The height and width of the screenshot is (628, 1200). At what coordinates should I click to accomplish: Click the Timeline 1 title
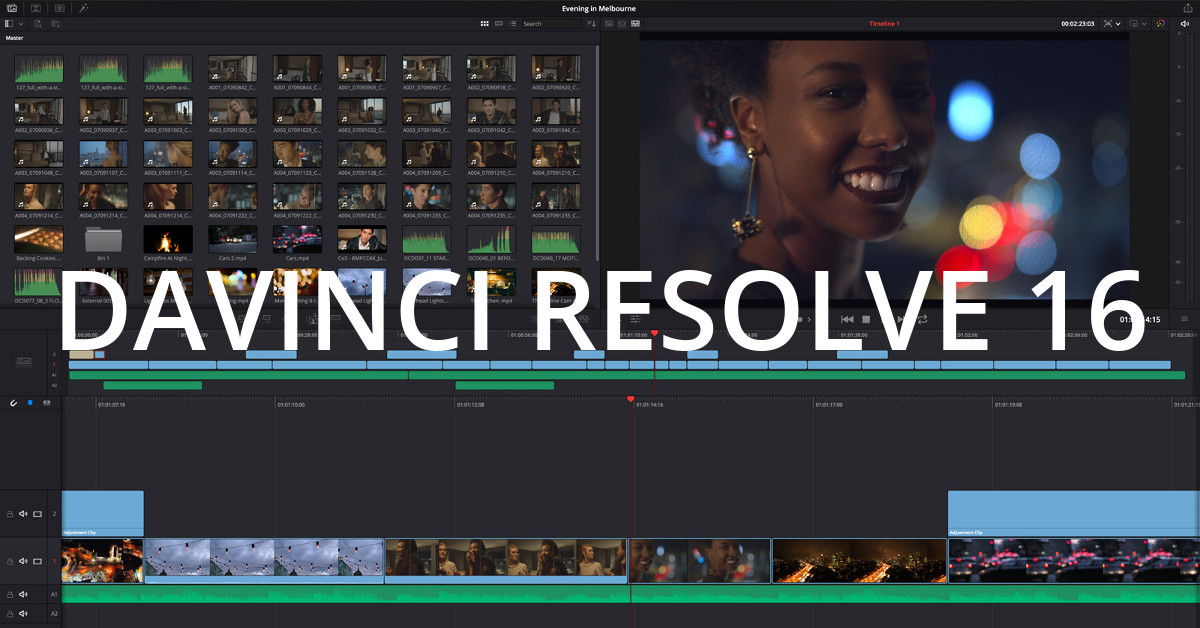884,23
